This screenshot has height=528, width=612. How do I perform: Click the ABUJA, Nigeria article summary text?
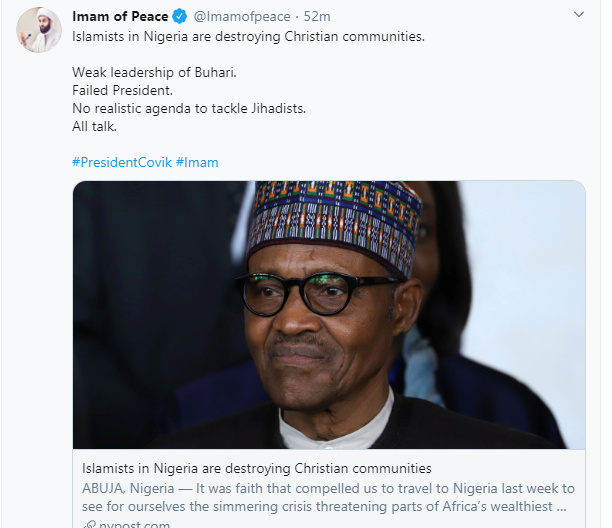[328, 497]
